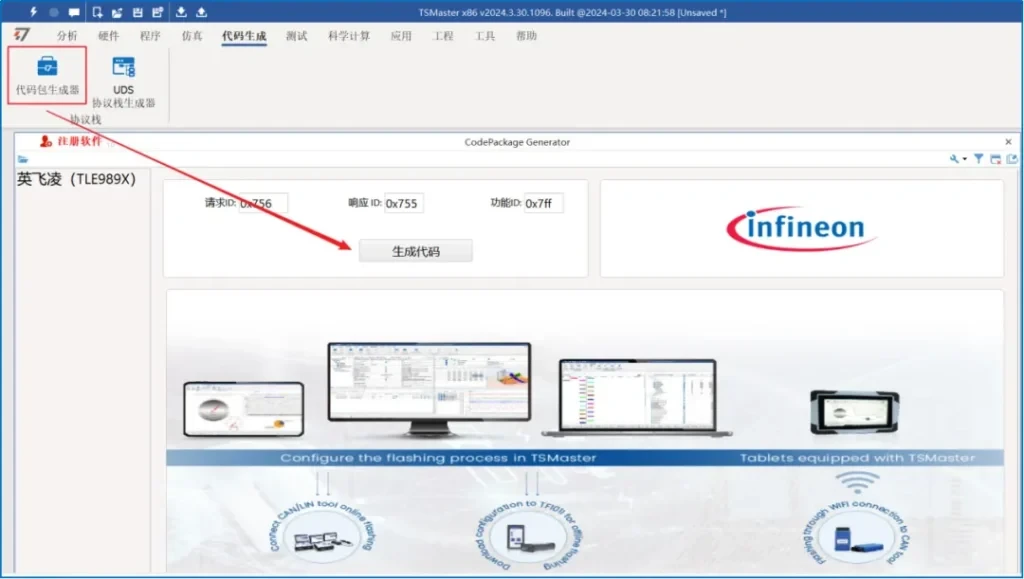Click the lightning bolt connect icon
This screenshot has width=1024, height=579.
click(x=34, y=12)
